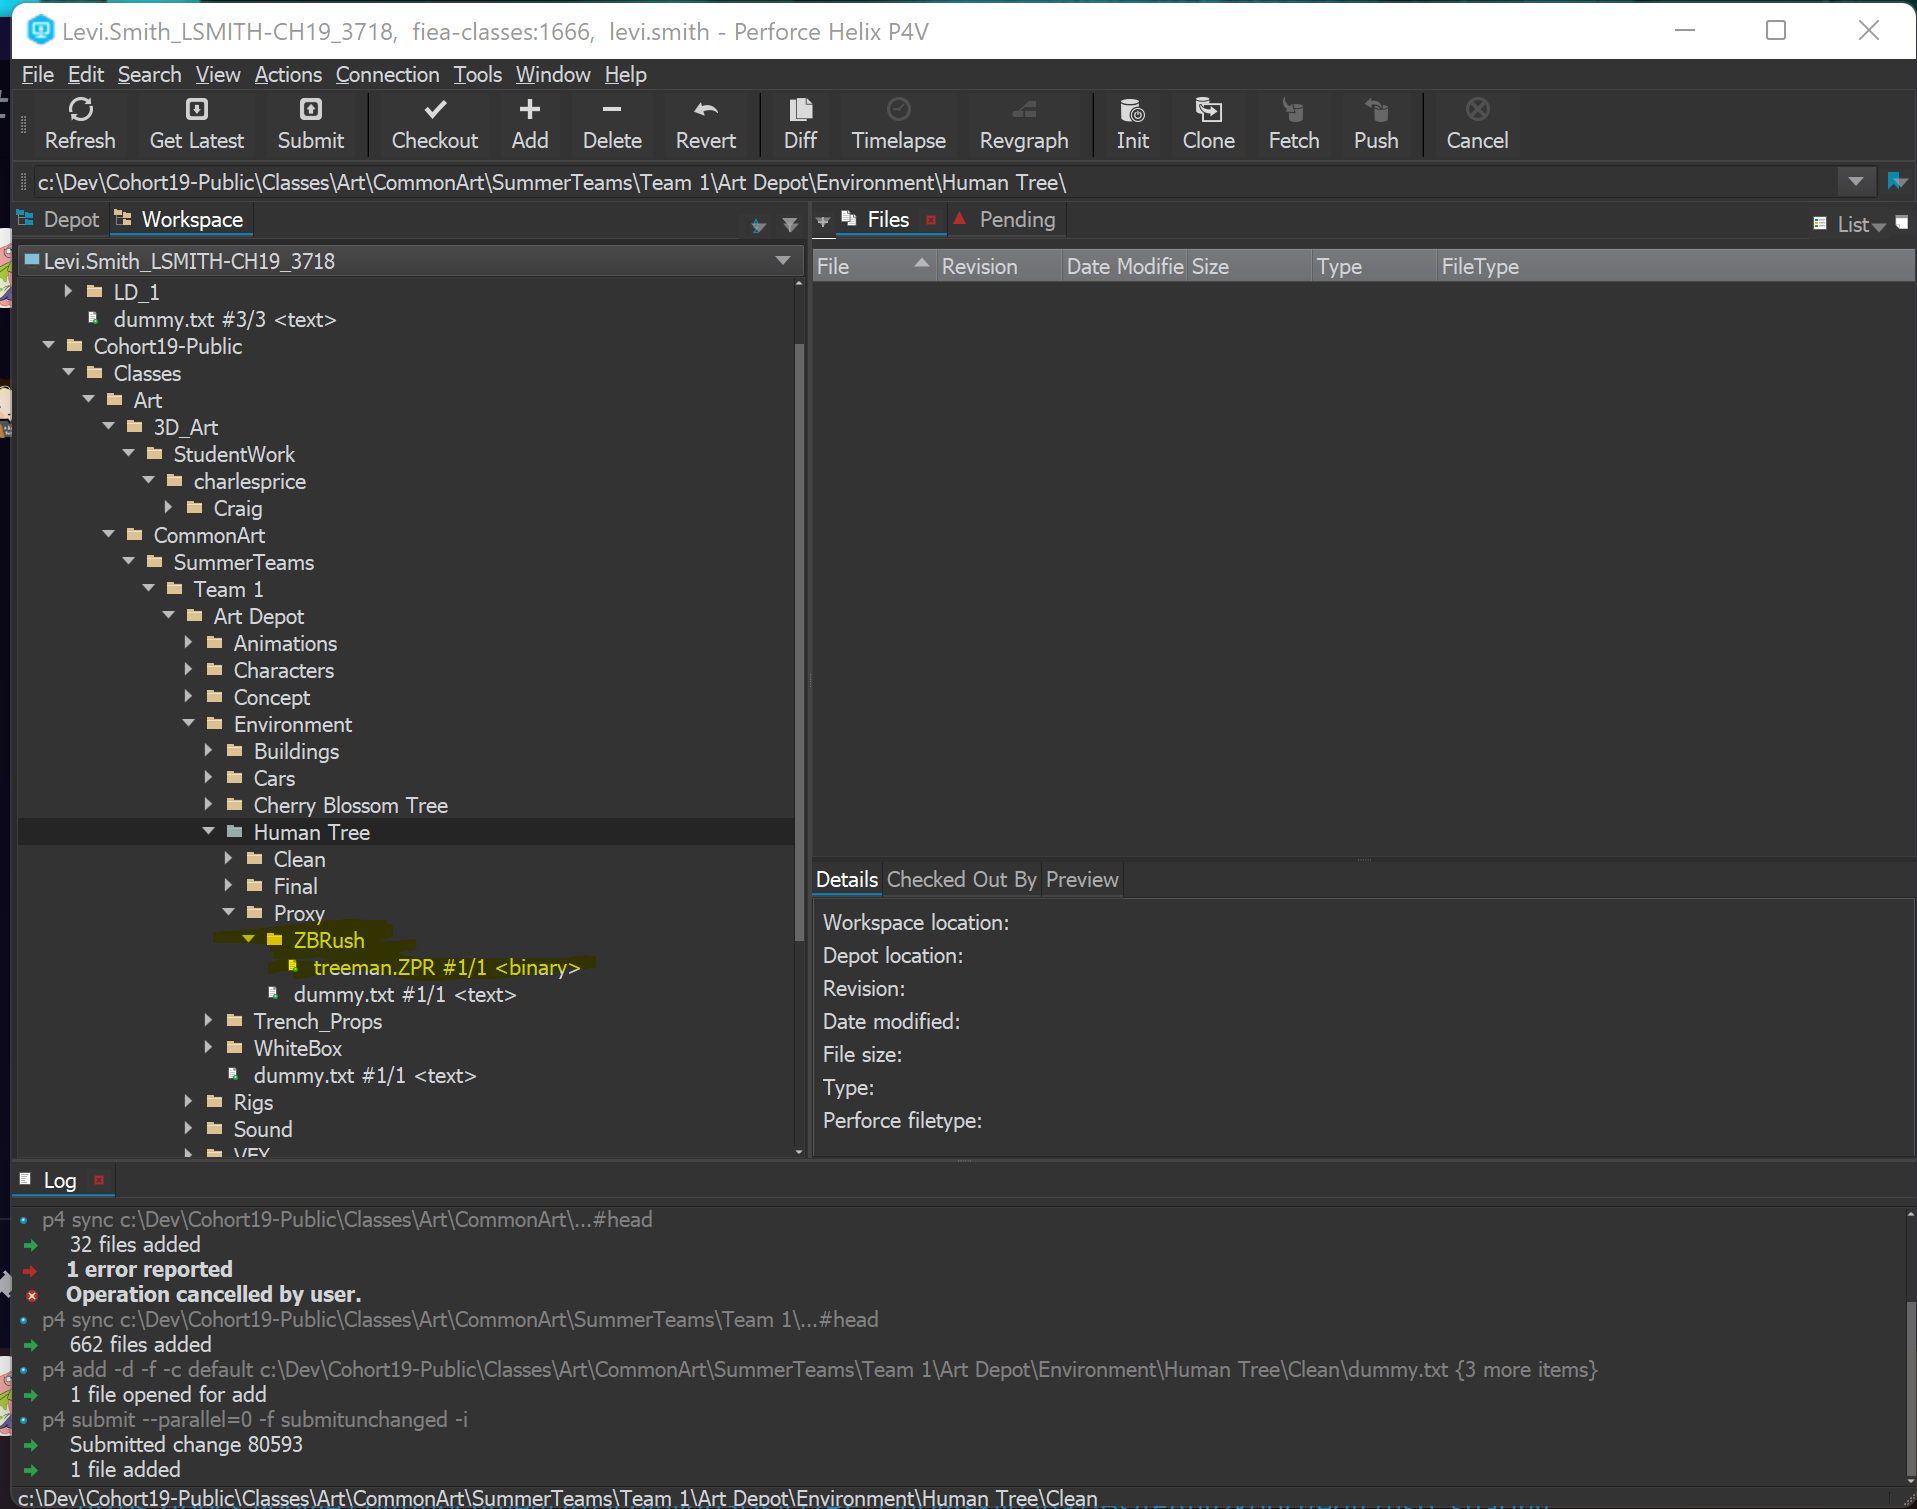Sort by the Size column header

pyautogui.click(x=1249, y=266)
